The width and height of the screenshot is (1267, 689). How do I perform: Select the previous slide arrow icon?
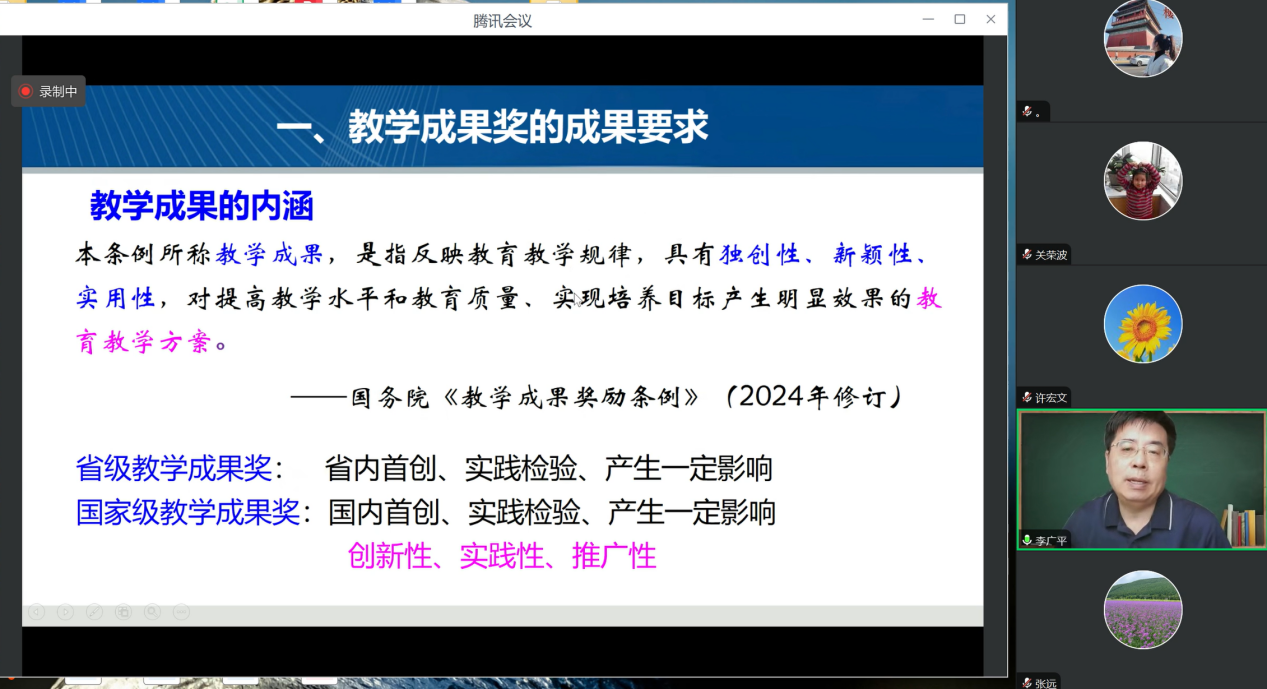36,612
